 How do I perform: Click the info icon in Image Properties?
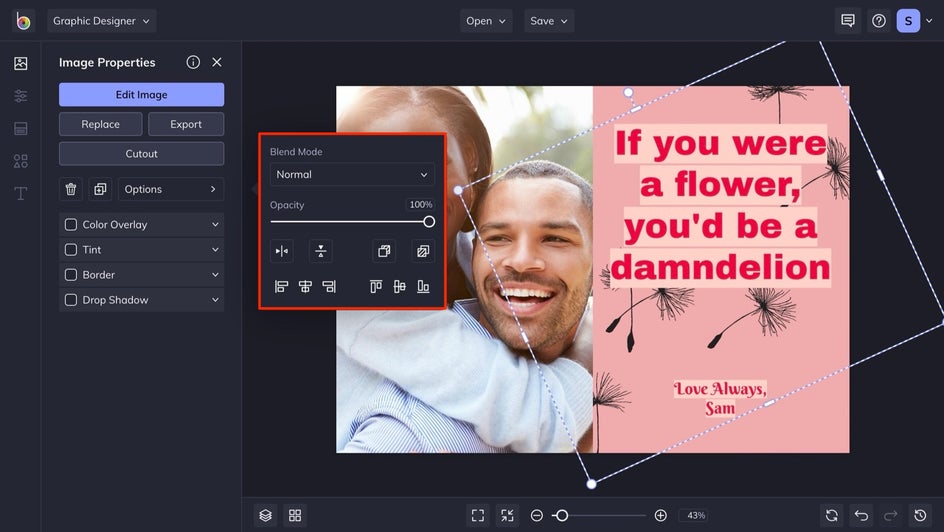pos(193,62)
